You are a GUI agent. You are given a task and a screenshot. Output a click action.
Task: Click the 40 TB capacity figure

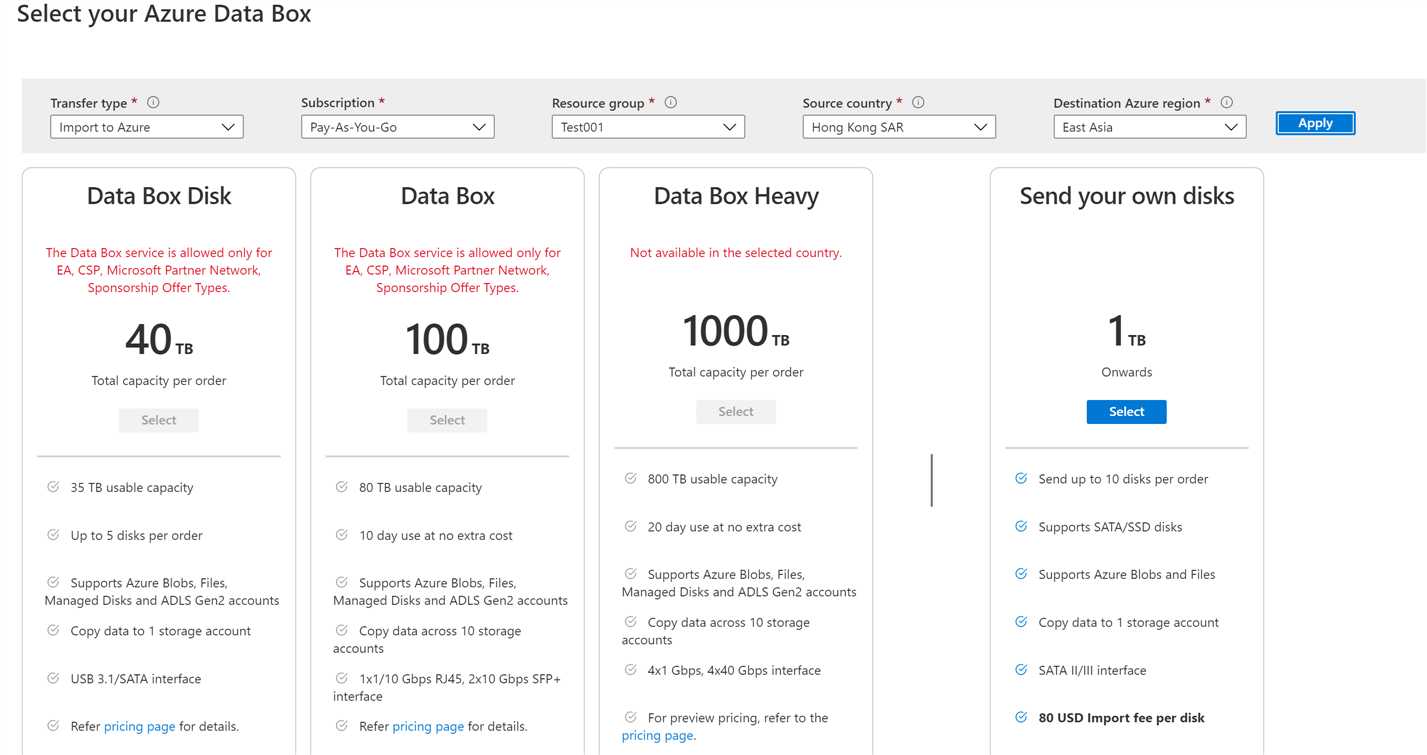[159, 340]
